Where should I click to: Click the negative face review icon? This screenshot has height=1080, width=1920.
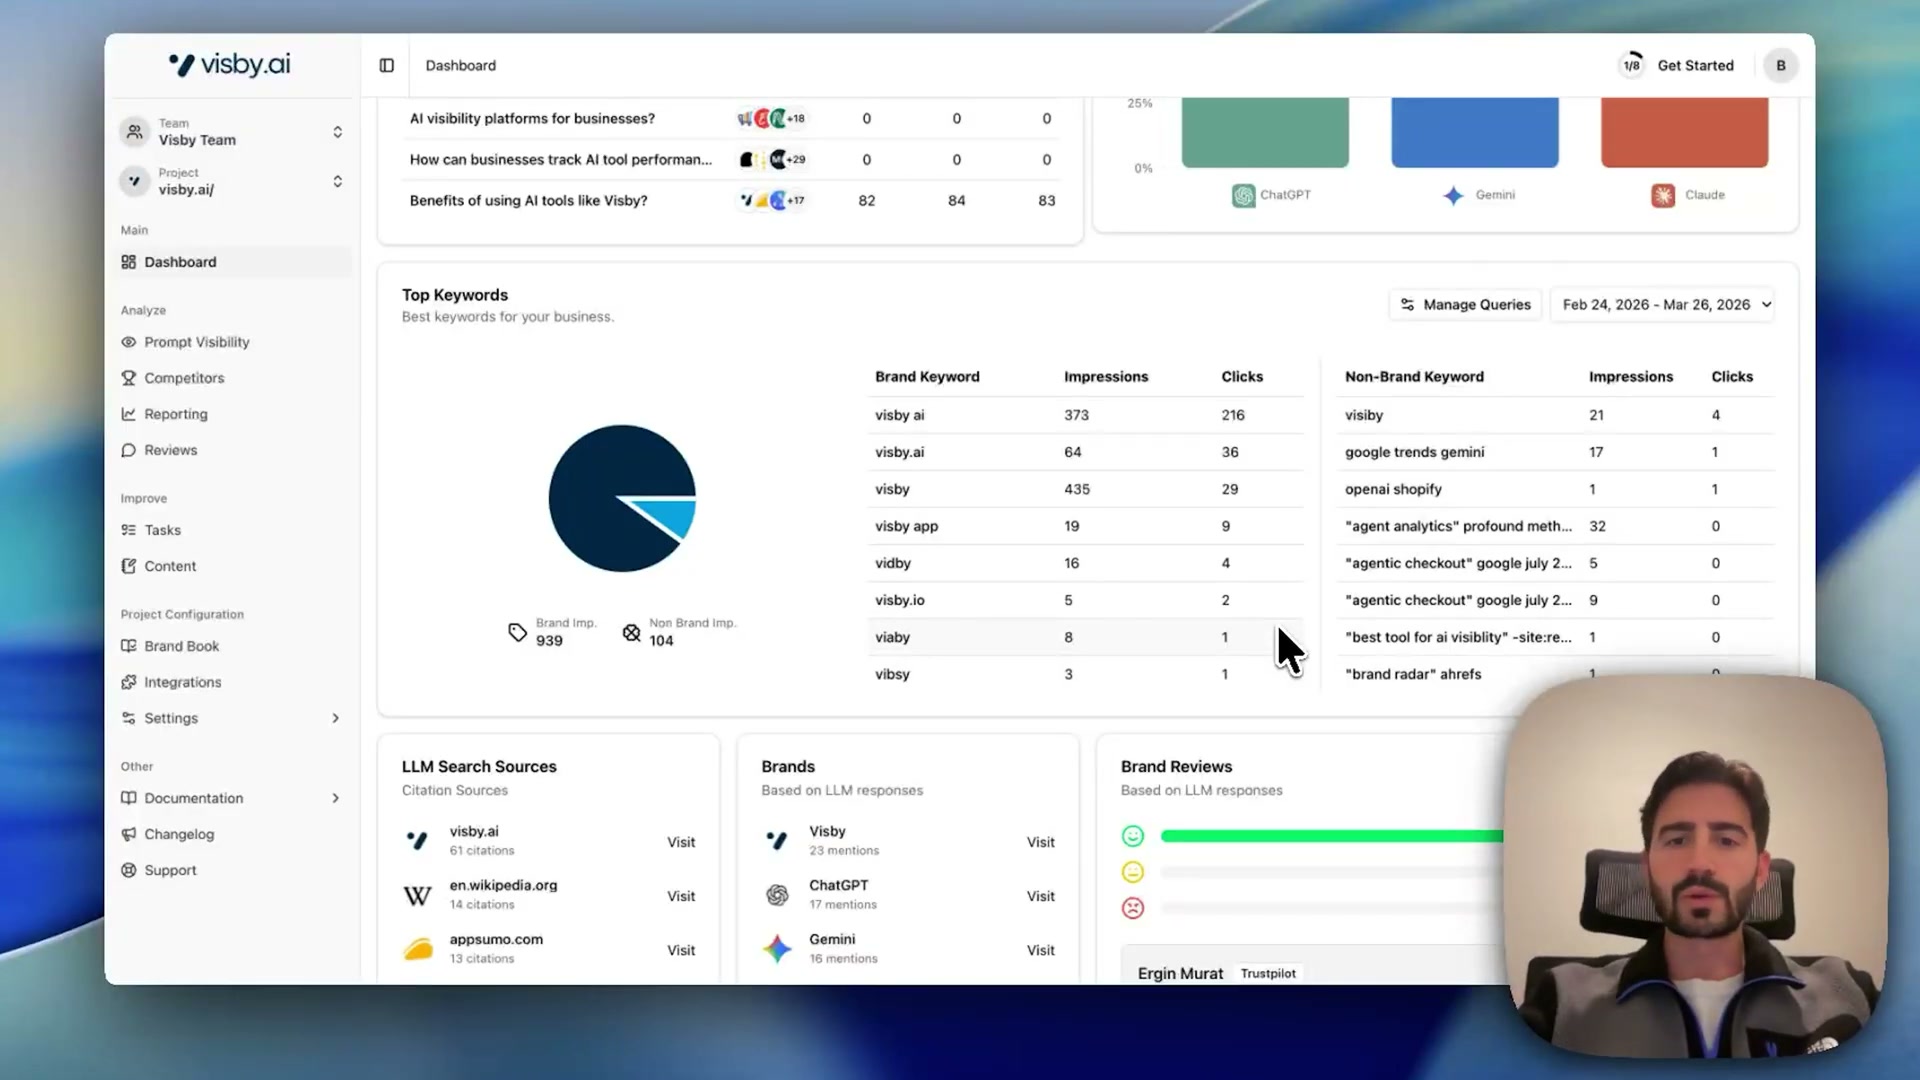[x=1132, y=908]
